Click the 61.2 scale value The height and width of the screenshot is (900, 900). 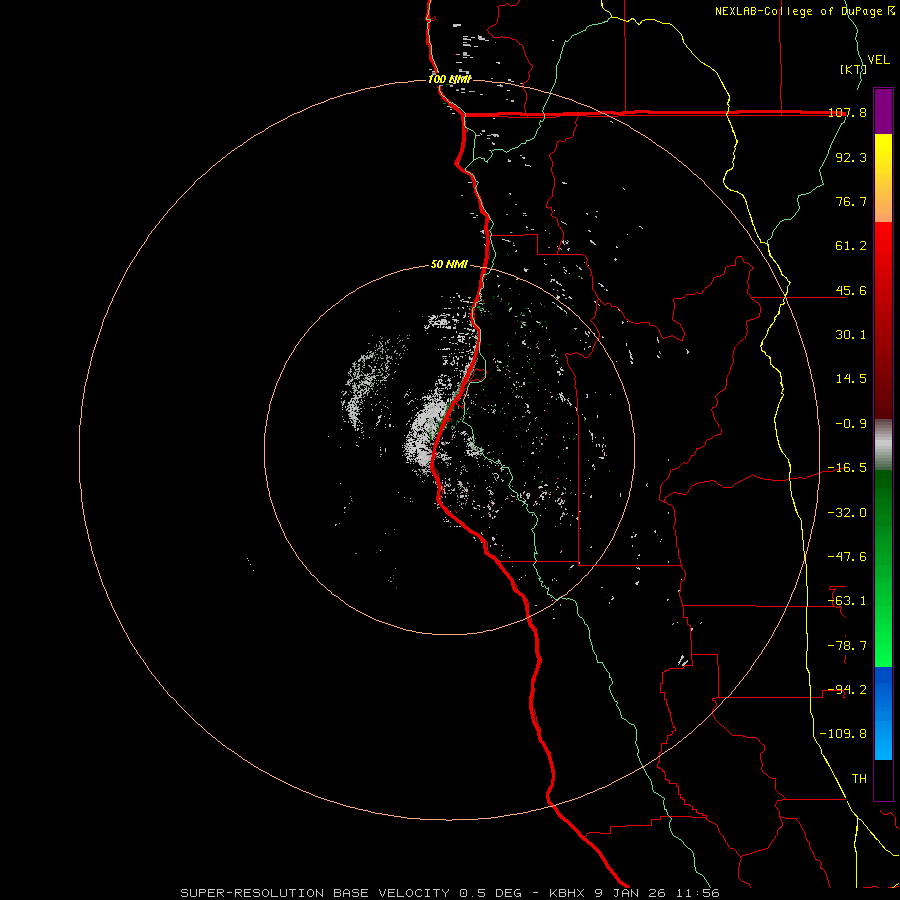pyautogui.click(x=851, y=246)
